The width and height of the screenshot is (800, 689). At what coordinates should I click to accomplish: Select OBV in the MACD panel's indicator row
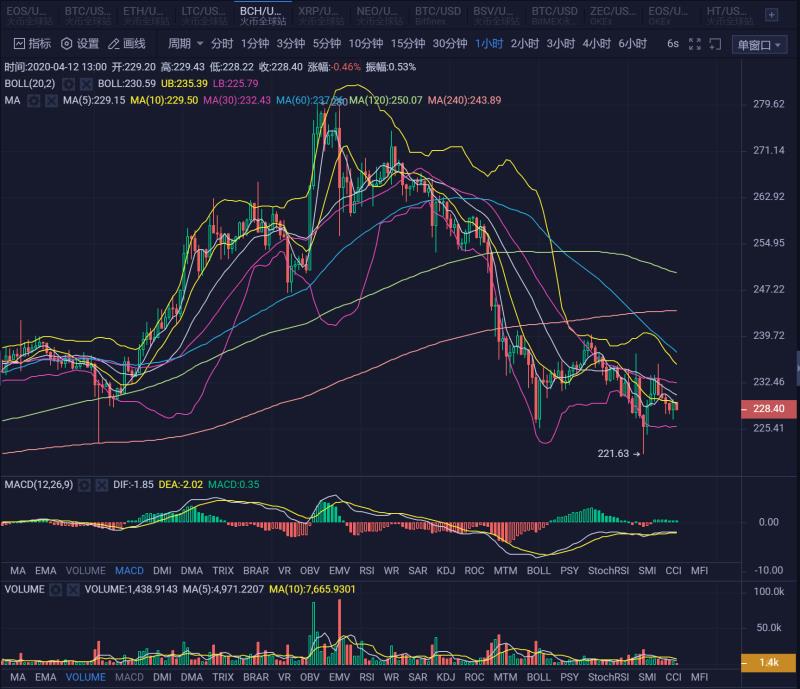tap(310, 571)
